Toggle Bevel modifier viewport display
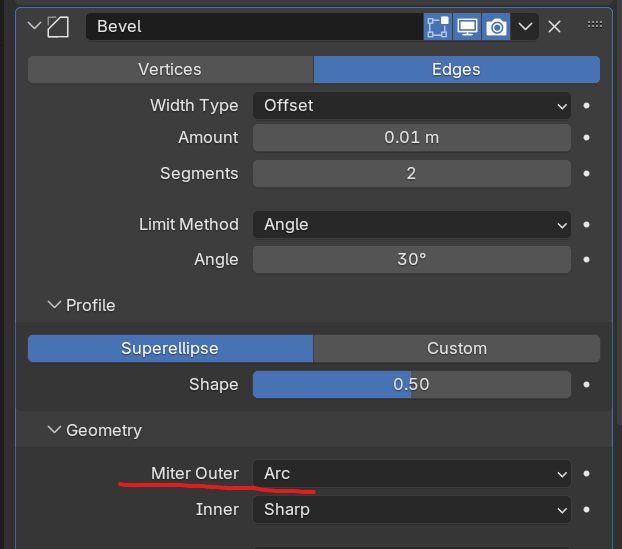 (x=467, y=27)
